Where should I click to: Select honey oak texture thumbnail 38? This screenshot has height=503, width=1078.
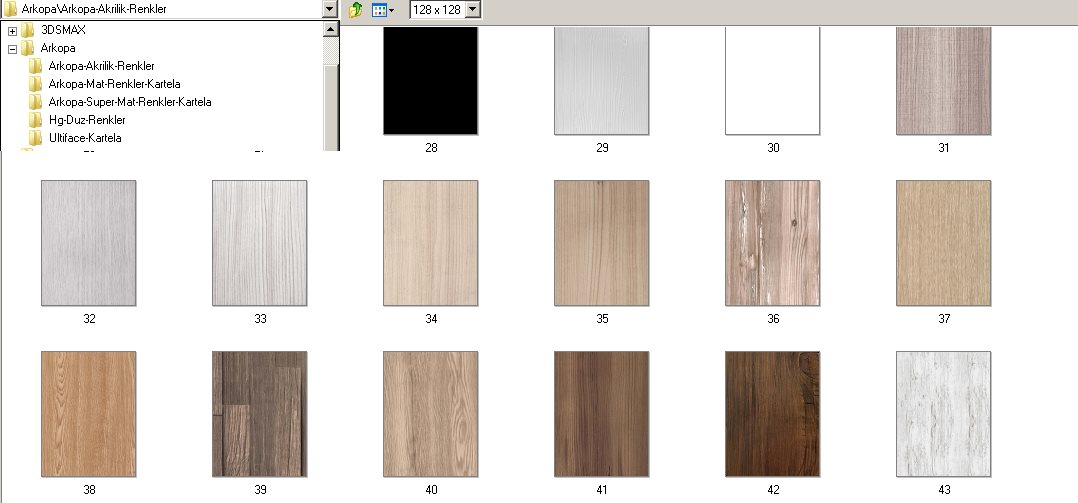pos(89,414)
